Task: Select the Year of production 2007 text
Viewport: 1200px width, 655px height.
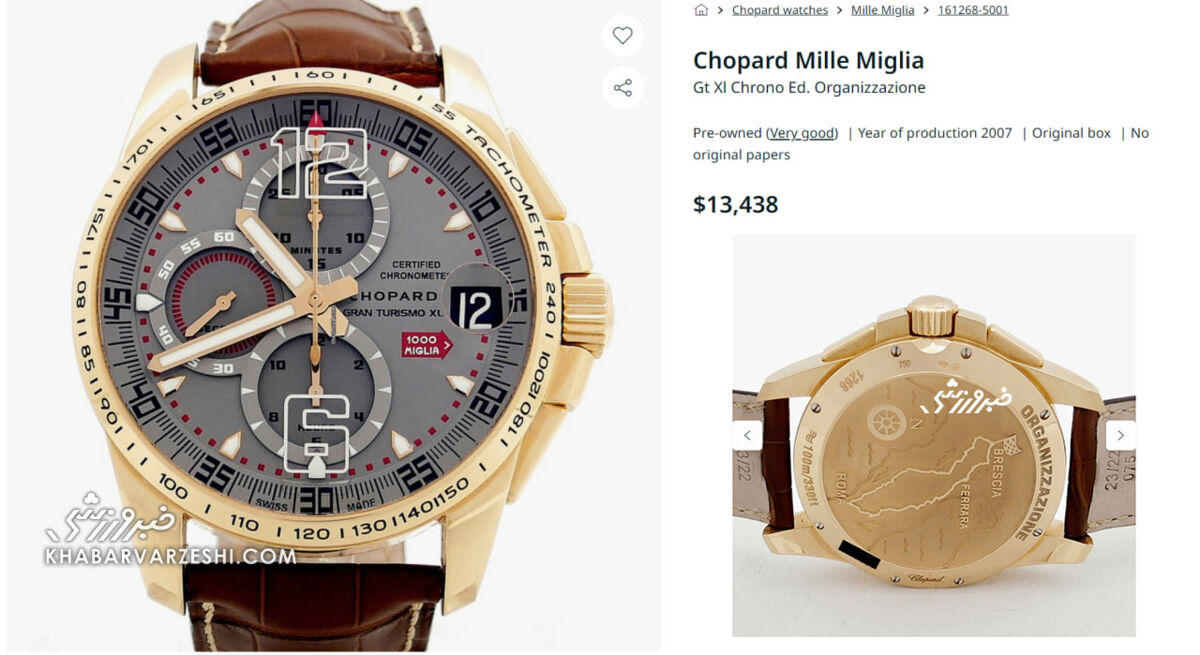Action: [x=935, y=133]
